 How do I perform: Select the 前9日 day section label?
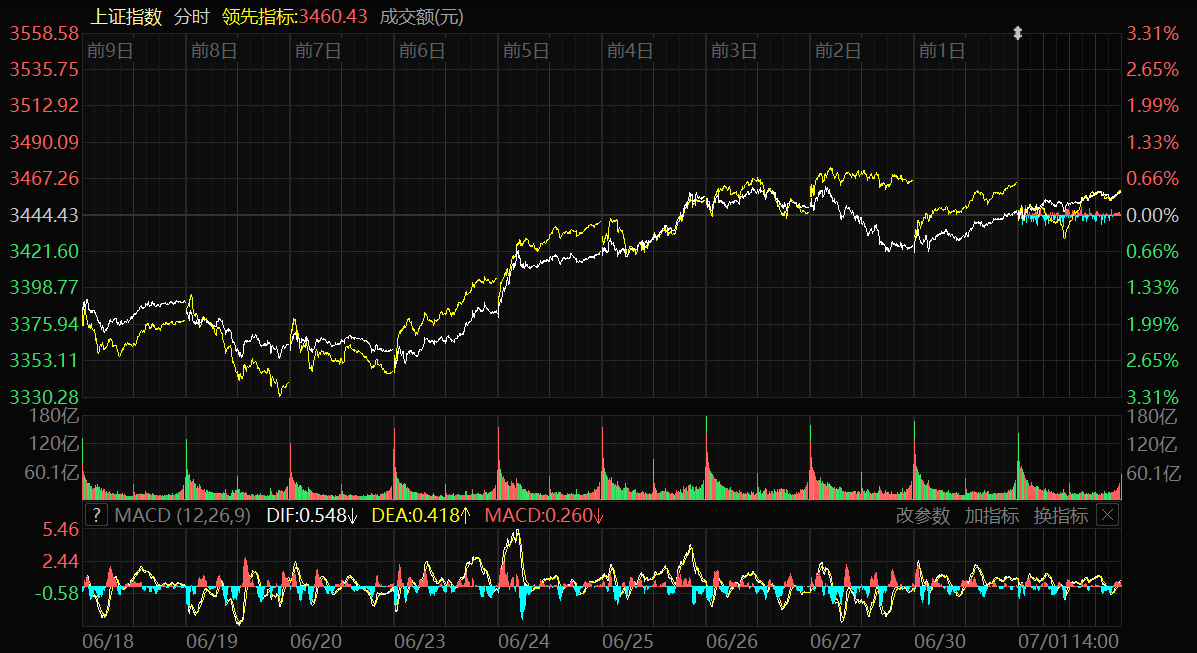[110, 51]
